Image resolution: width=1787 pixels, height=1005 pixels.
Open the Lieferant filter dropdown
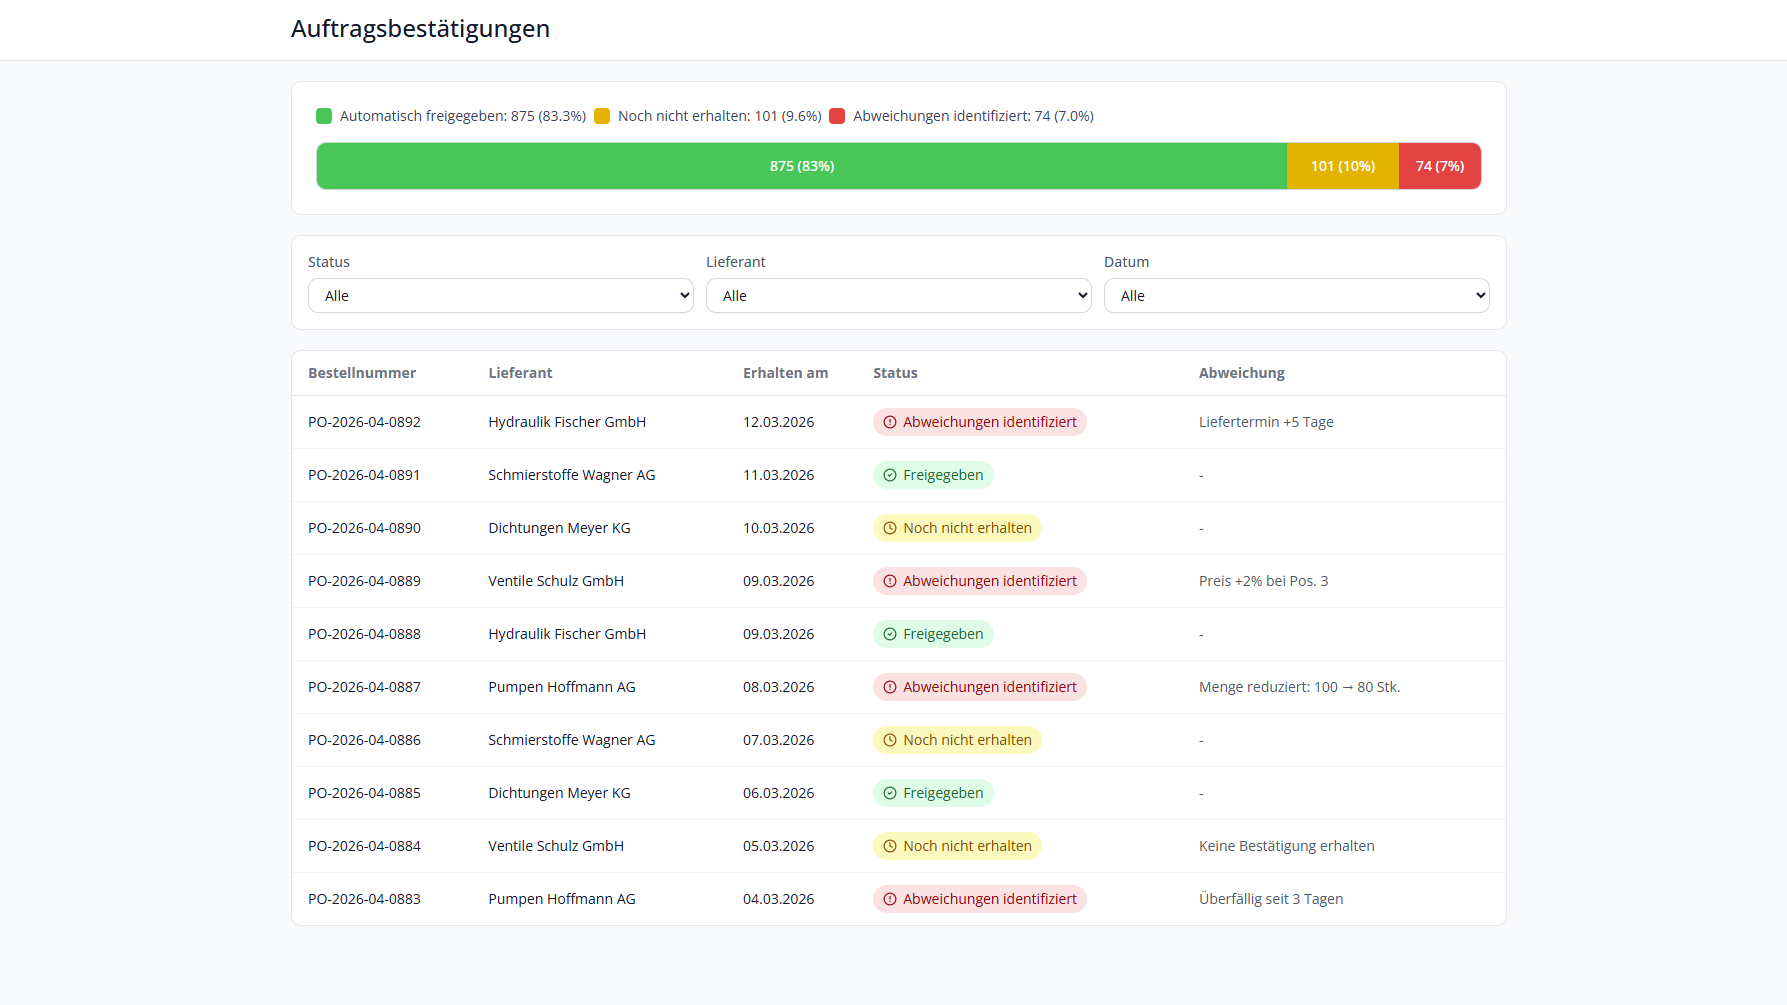[x=898, y=296]
